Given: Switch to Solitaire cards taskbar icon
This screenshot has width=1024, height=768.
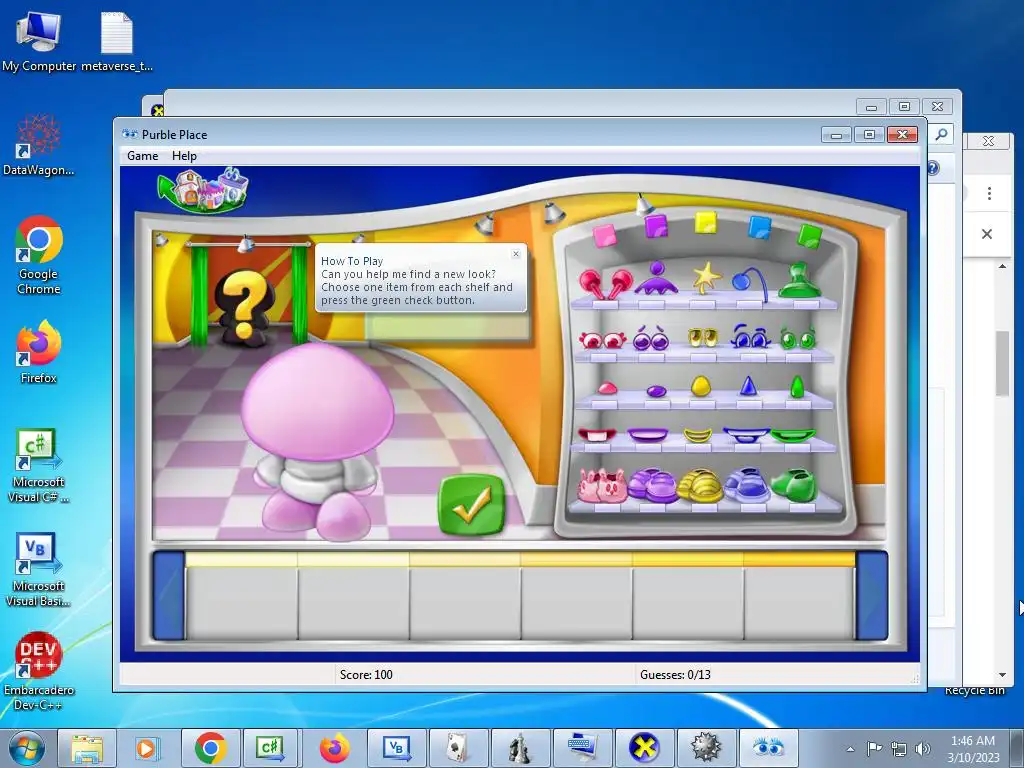Looking at the screenshot, I should point(458,748).
